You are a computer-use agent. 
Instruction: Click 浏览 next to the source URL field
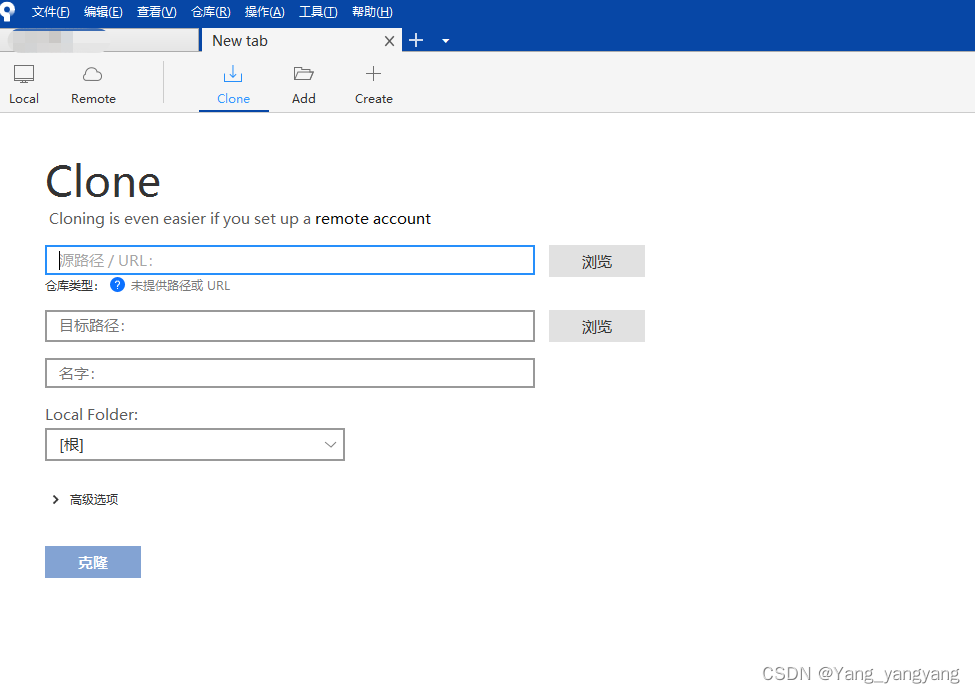(x=596, y=260)
